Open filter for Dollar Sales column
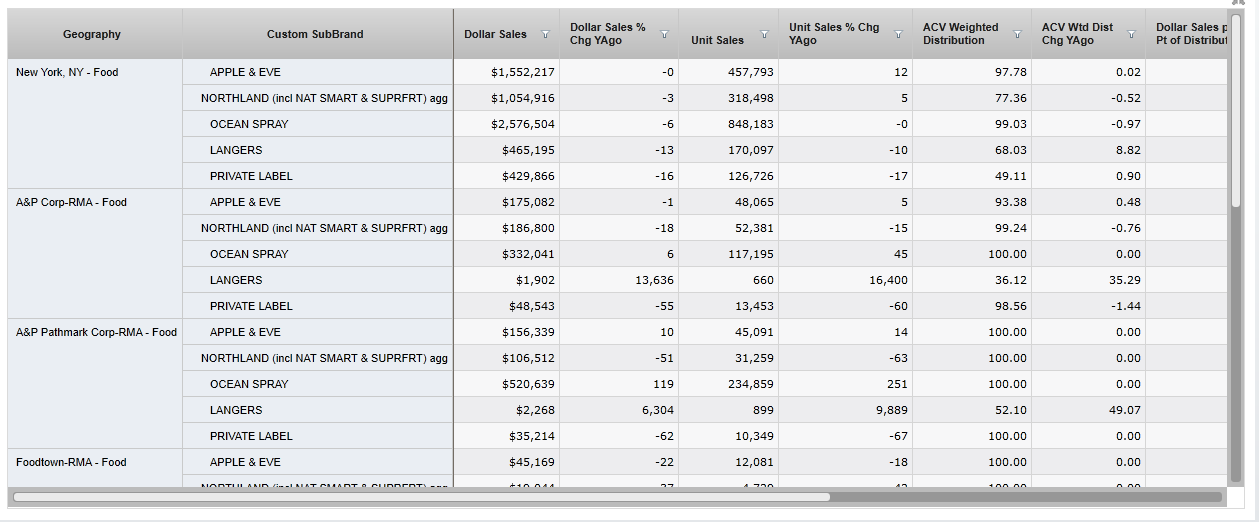The width and height of the screenshot is (1259, 522). 545,34
